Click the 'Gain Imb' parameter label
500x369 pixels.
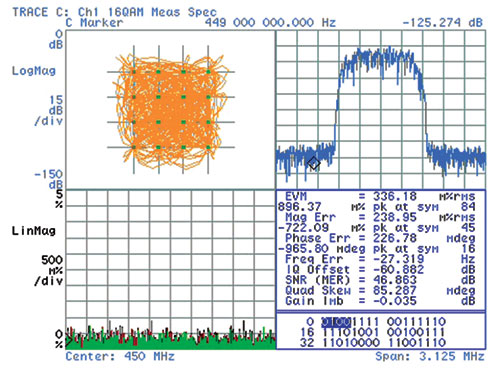pos(314,301)
